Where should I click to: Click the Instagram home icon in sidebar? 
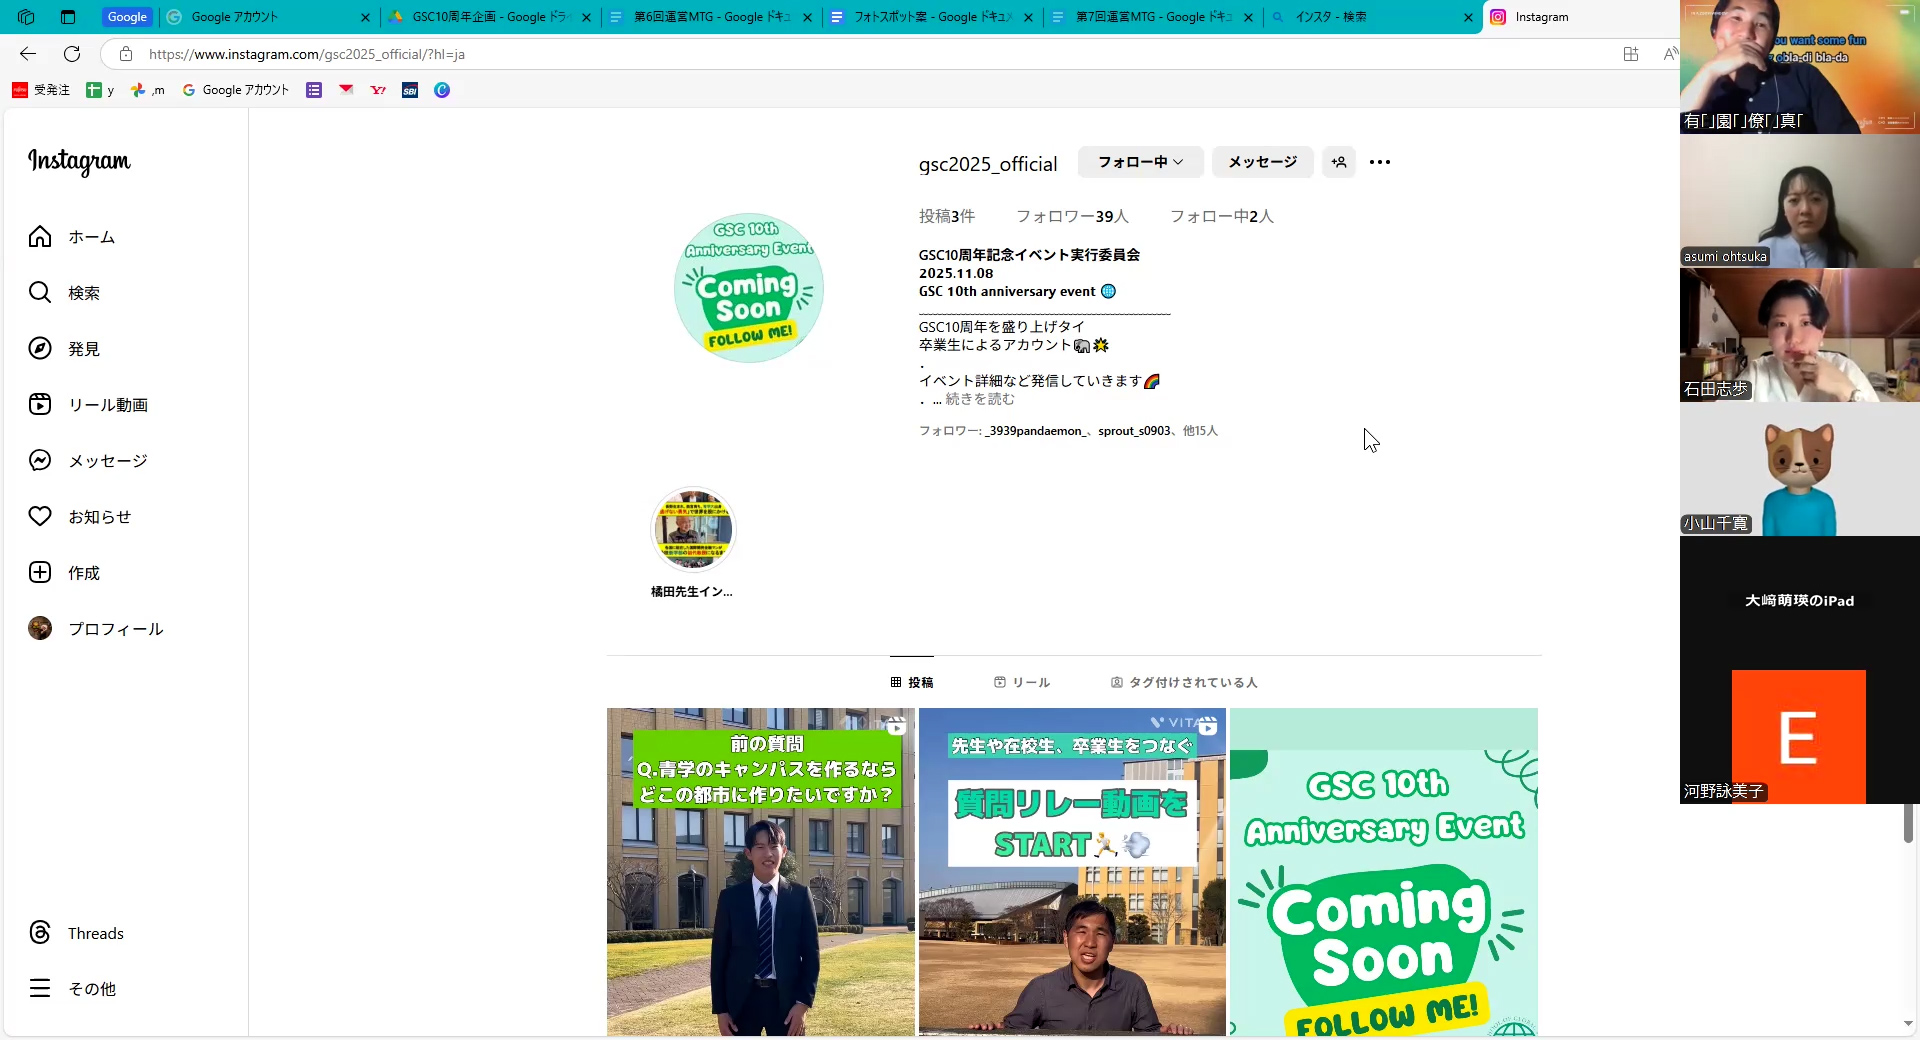(x=40, y=237)
